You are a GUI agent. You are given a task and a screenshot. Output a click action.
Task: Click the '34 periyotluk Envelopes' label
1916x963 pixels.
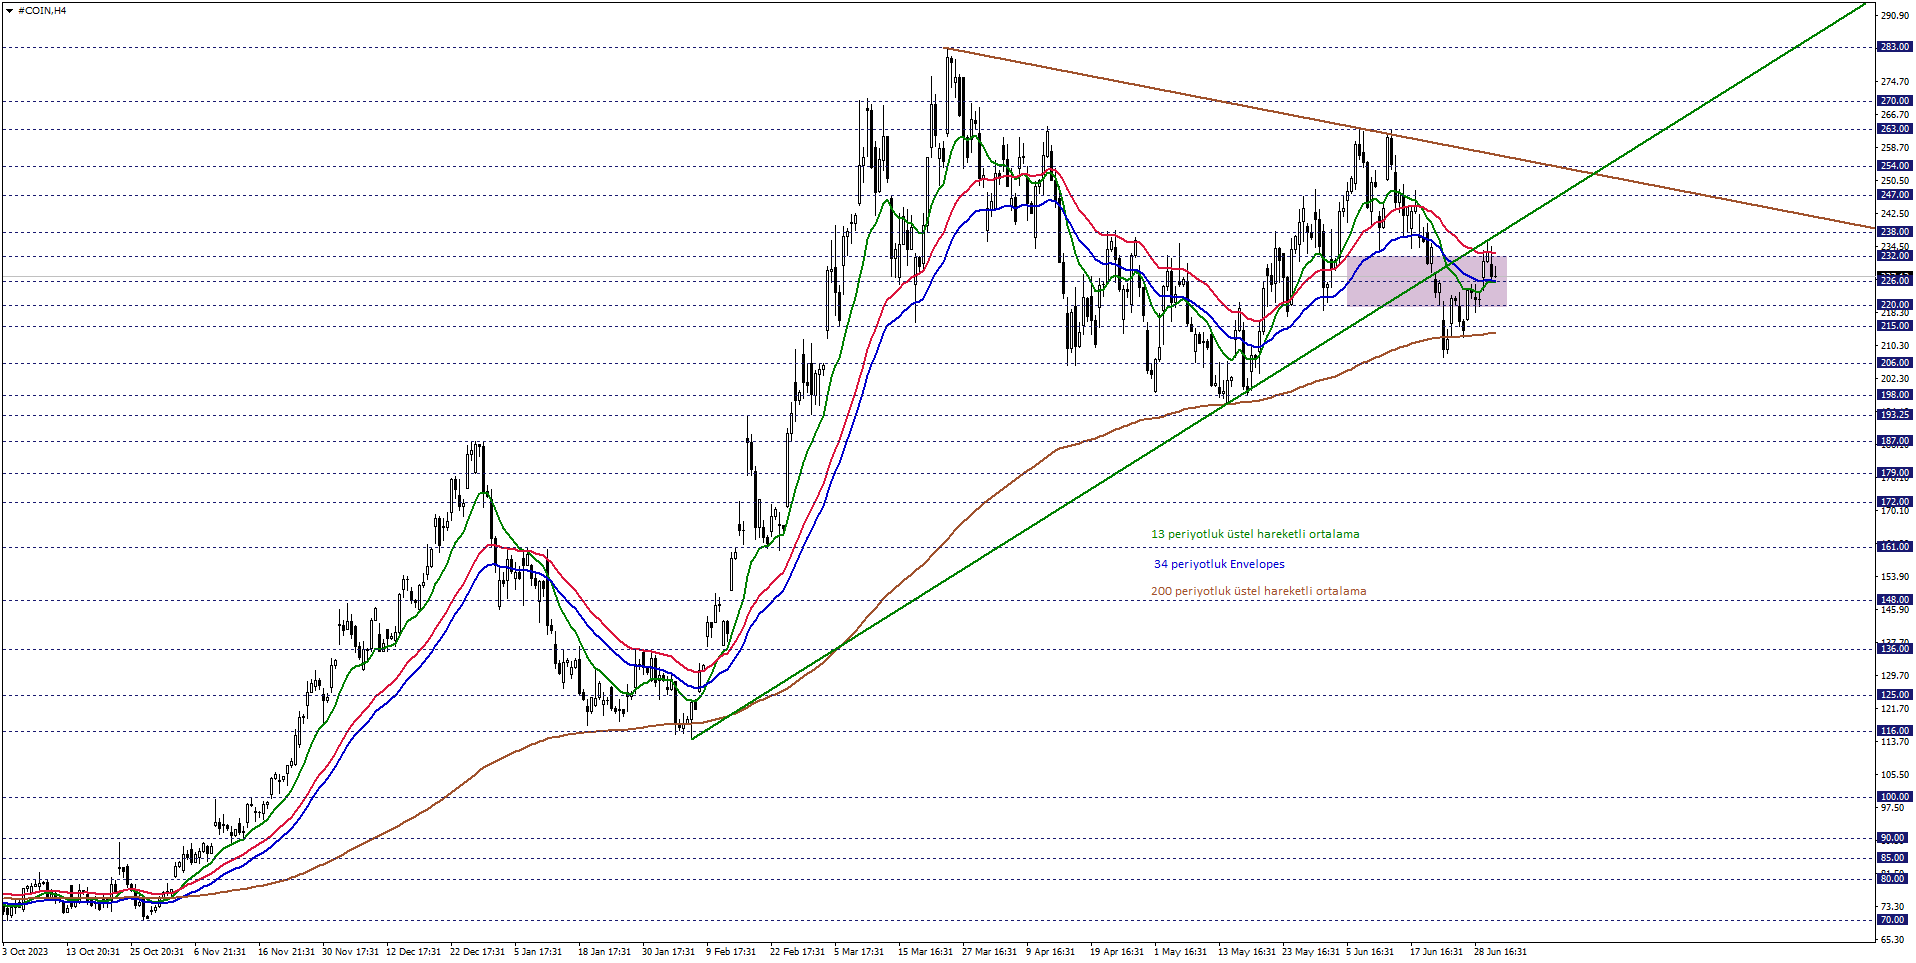point(1219,564)
